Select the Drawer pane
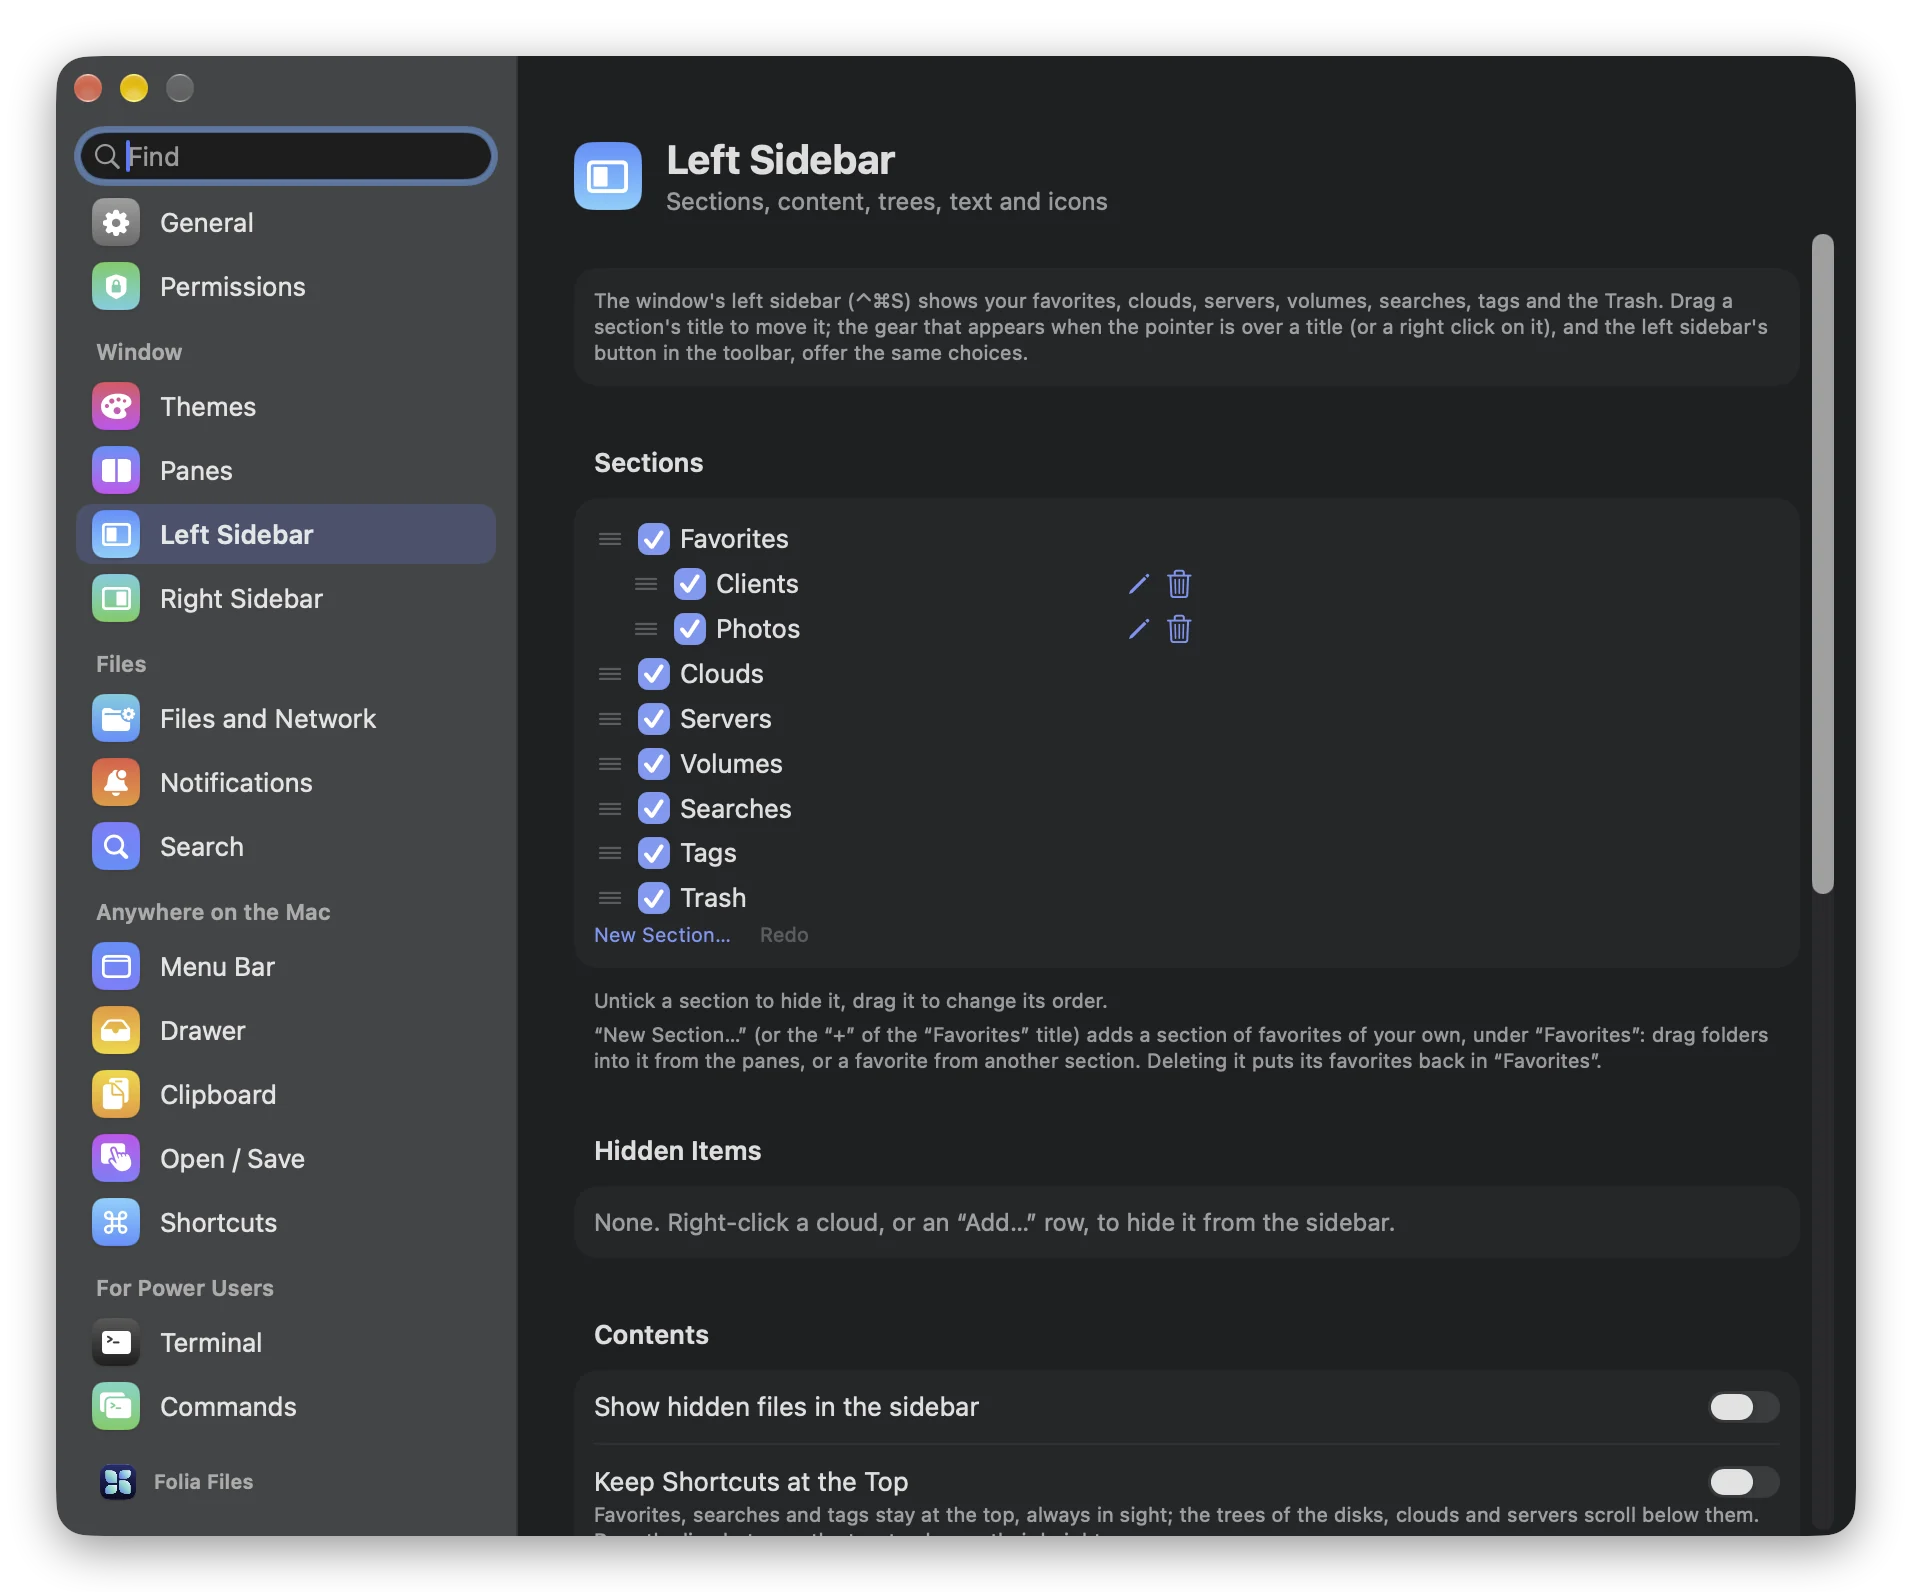This screenshot has width=1912, height=1592. coord(285,1031)
